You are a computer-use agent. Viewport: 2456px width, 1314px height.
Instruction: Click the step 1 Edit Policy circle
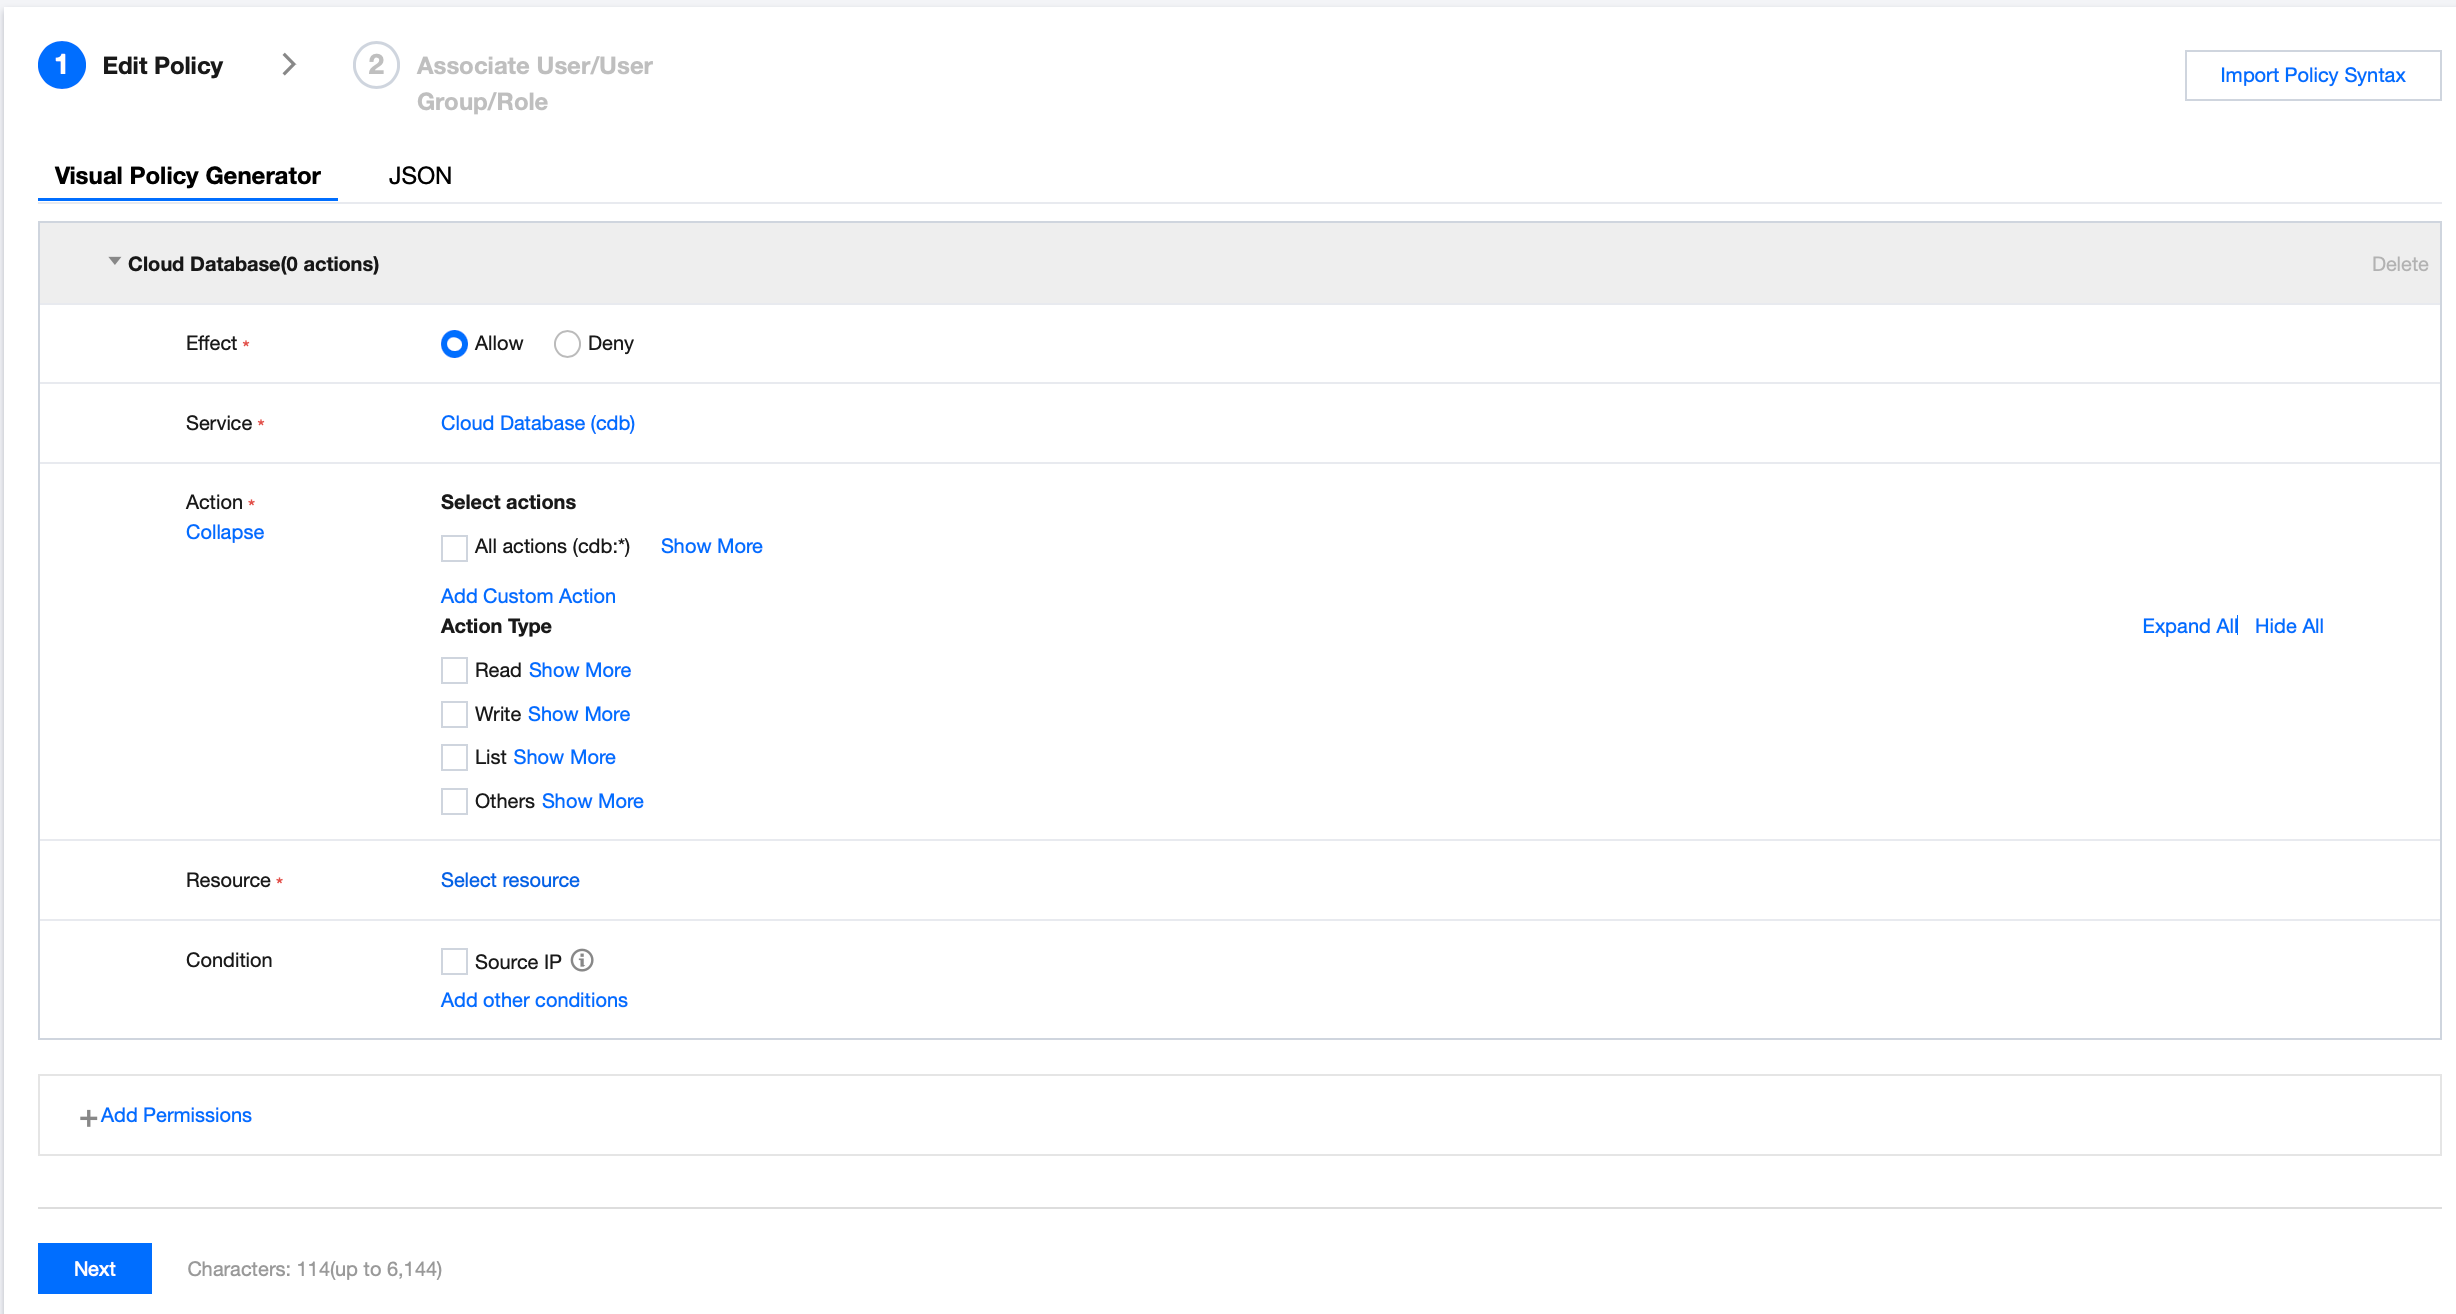pos(62,65)
